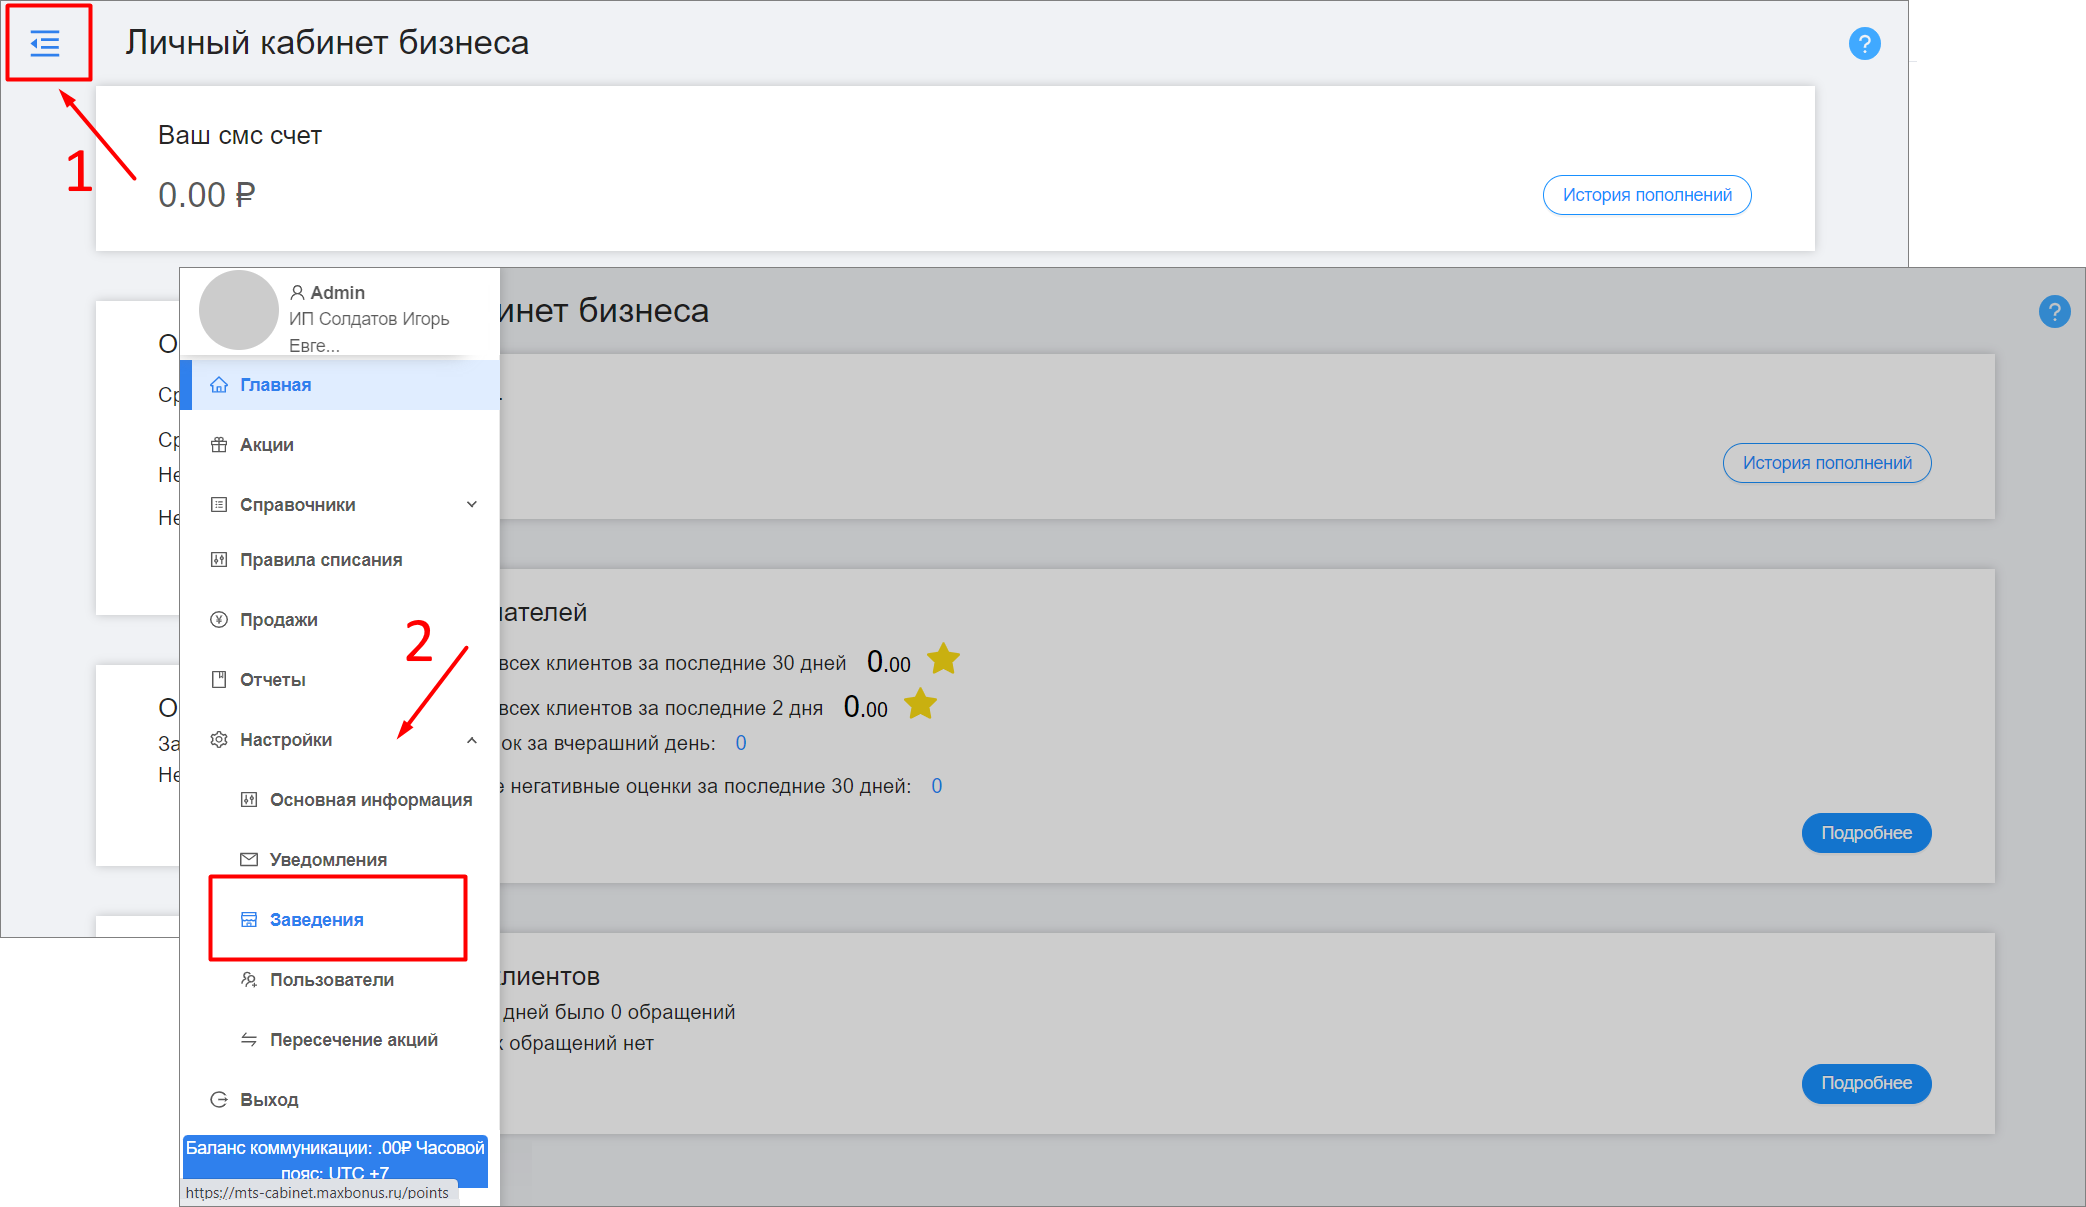Click the star icon beside the 2 days rating
The height and width of the screenshot is (1207, 2086).
pos(920,705)
